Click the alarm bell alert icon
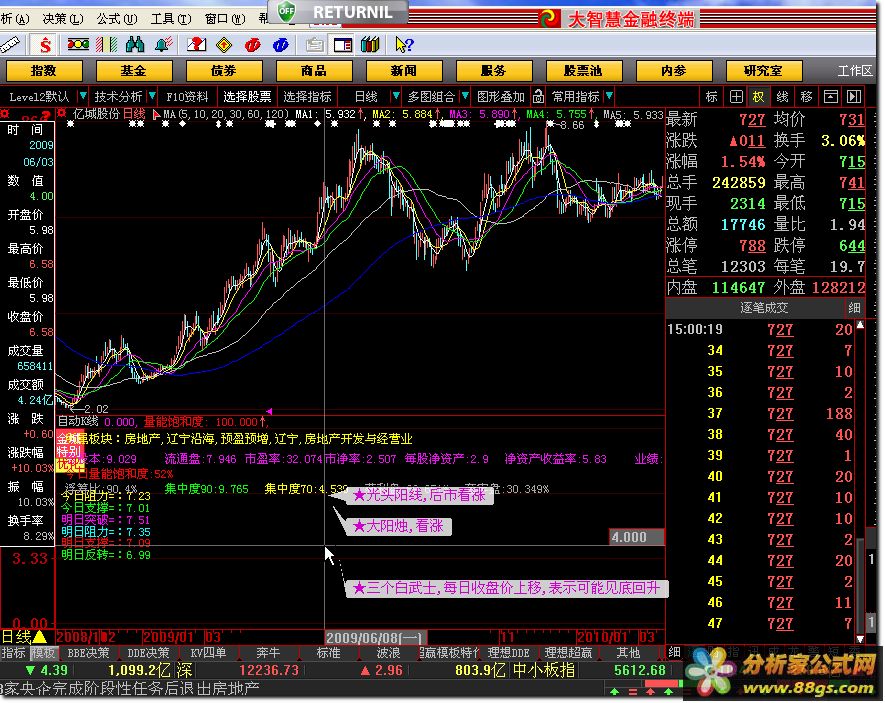Screen dimensions: 885x703 point(163,44)
